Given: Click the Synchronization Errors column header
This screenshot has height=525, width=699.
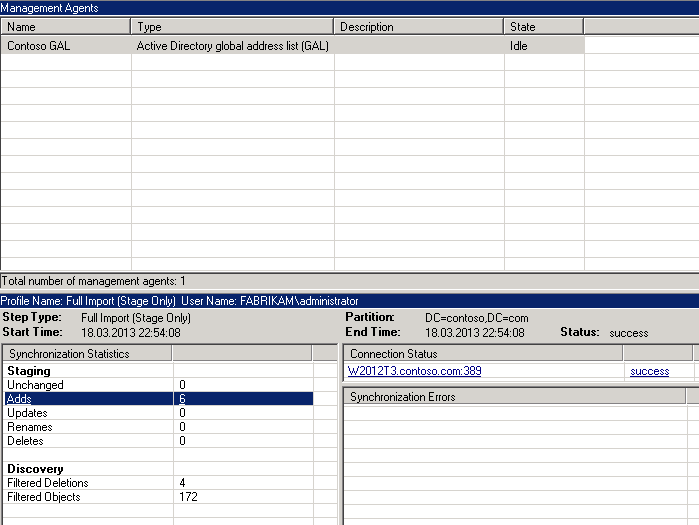Looking at the screenshot, I should point(515,397).
